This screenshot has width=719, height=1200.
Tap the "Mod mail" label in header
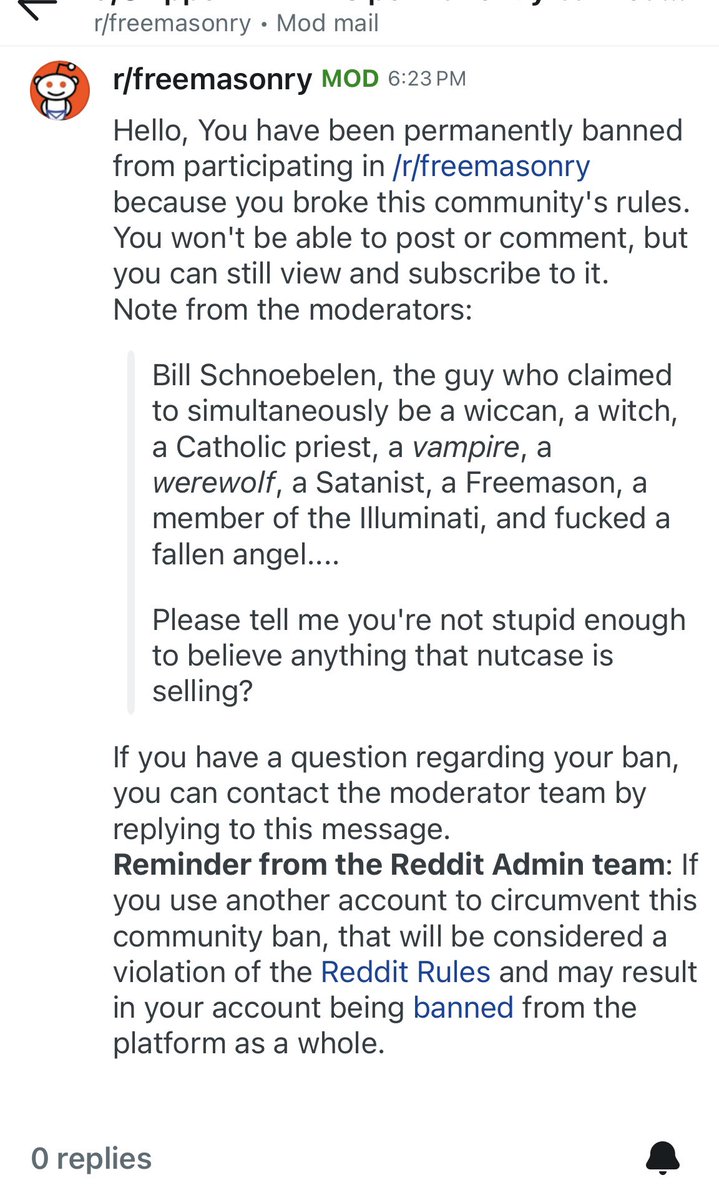tap(327, 23)
